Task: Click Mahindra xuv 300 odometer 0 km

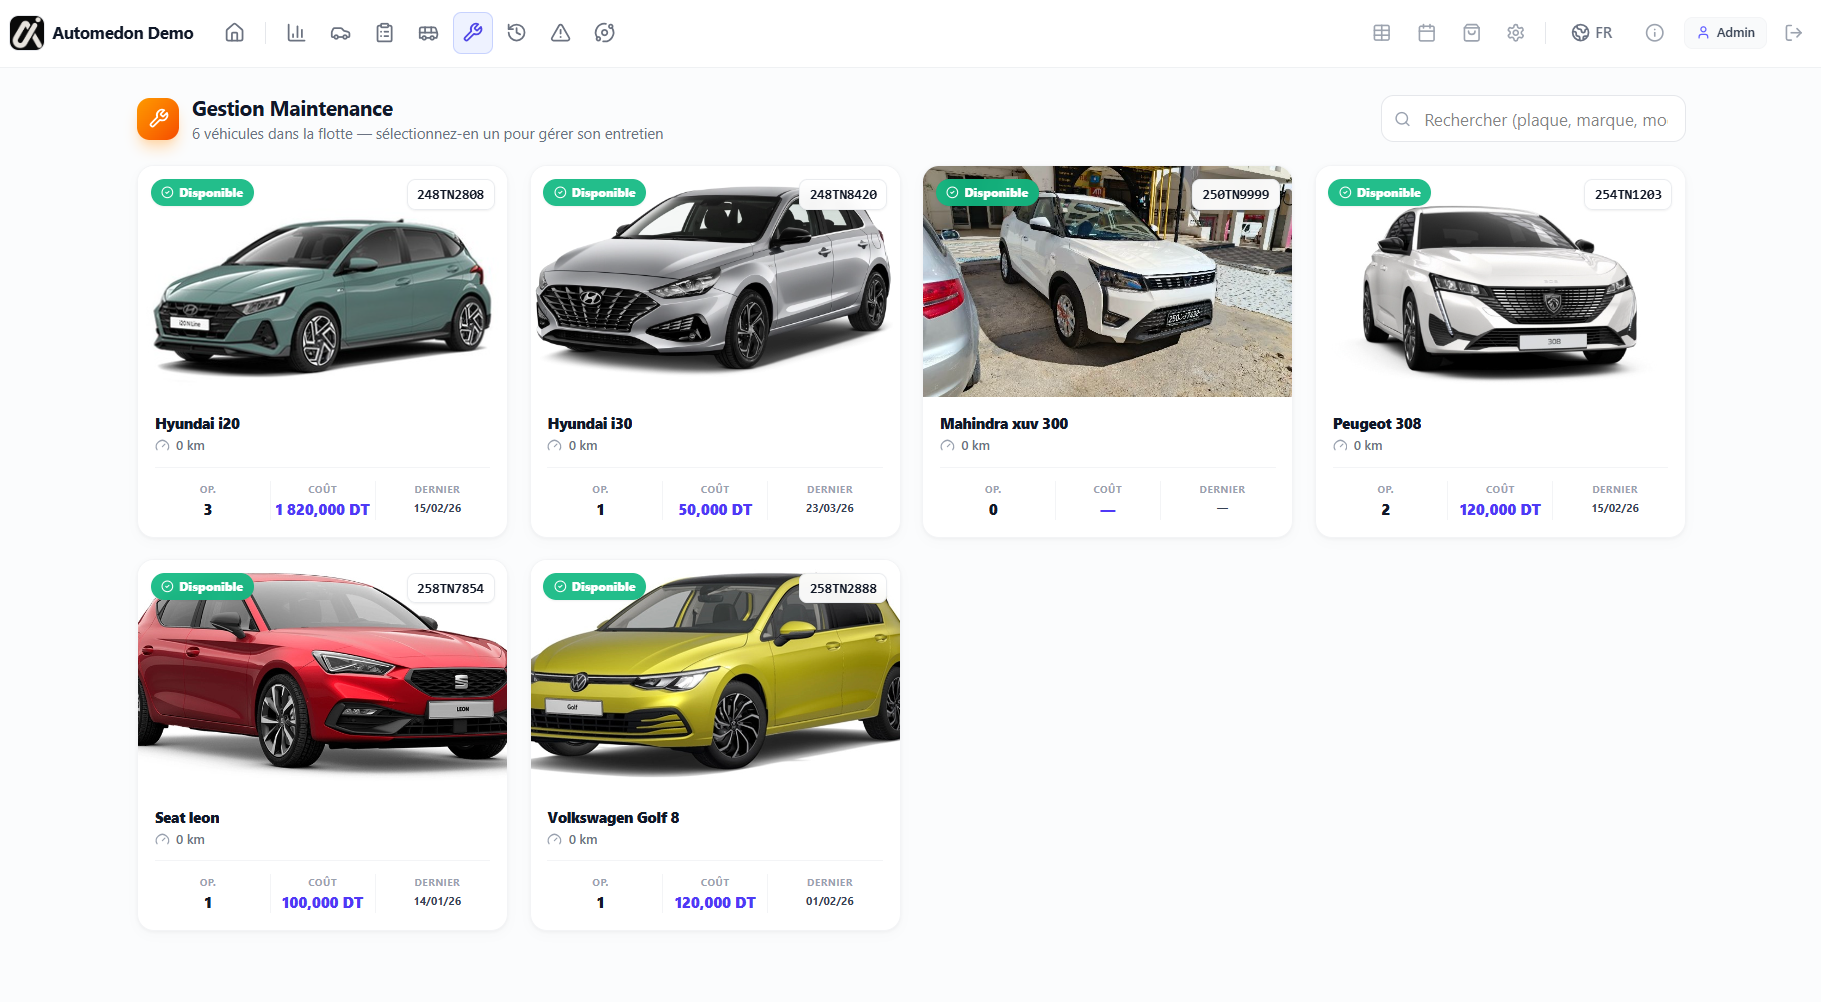Action: (x=965, y=446)
